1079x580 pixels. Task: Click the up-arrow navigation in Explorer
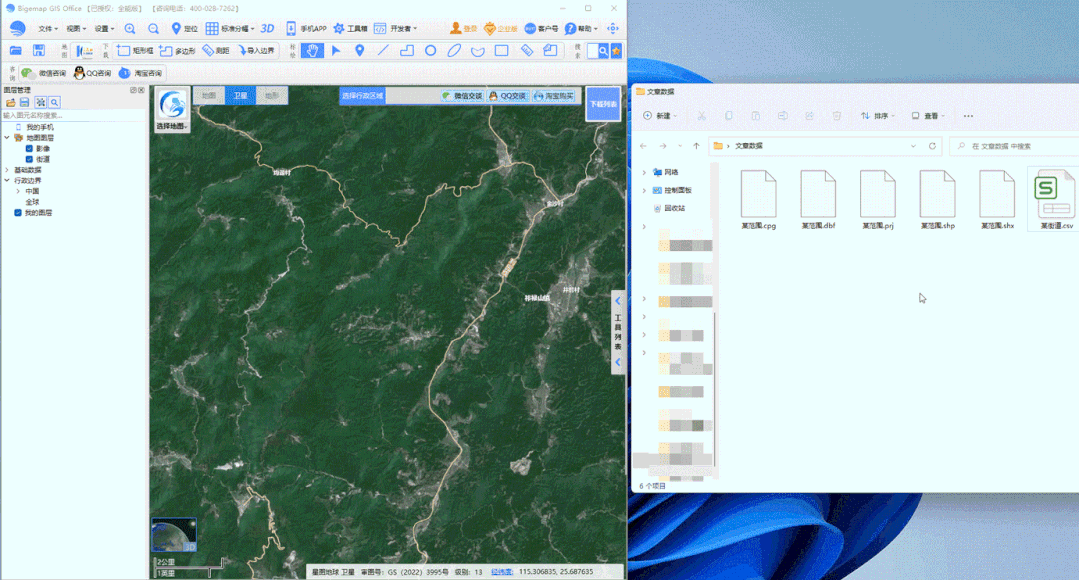click(x=696, y=146)
